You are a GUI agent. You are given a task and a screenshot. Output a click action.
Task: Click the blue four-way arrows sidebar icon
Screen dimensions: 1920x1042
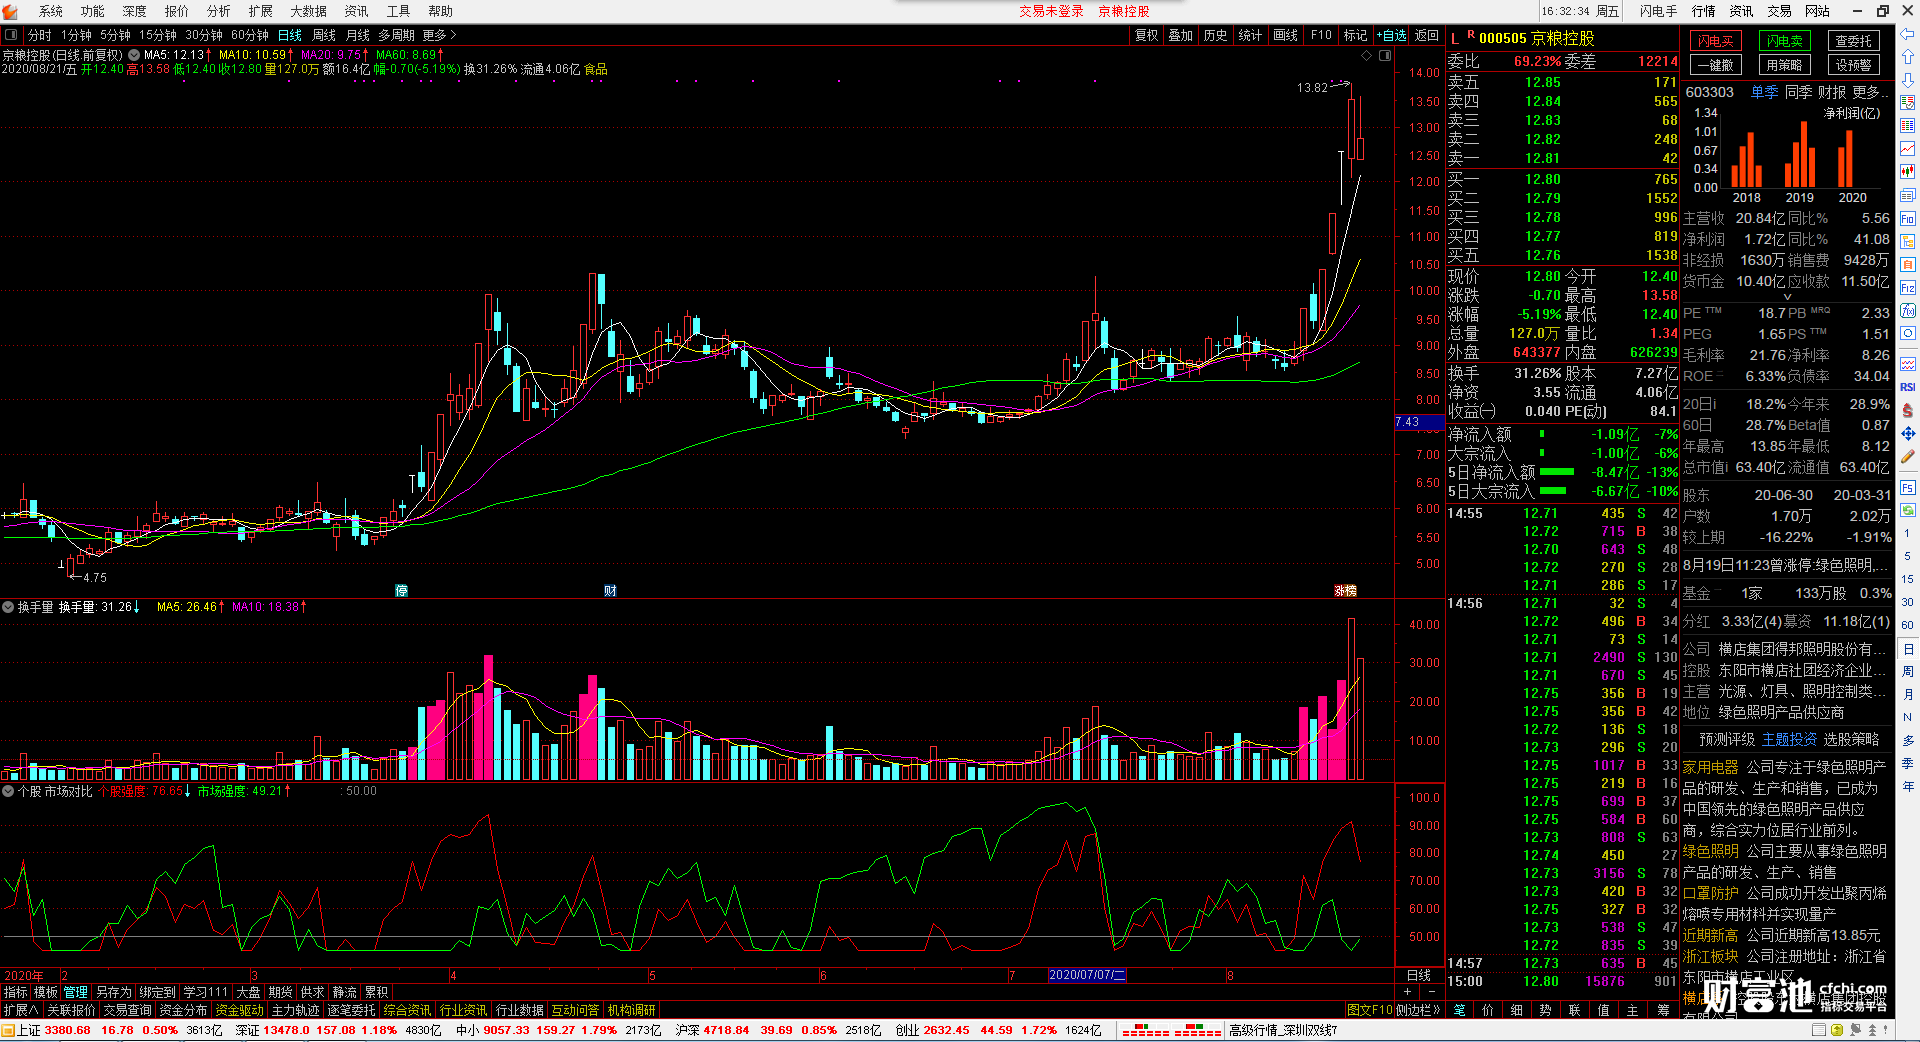[1908, 433]
